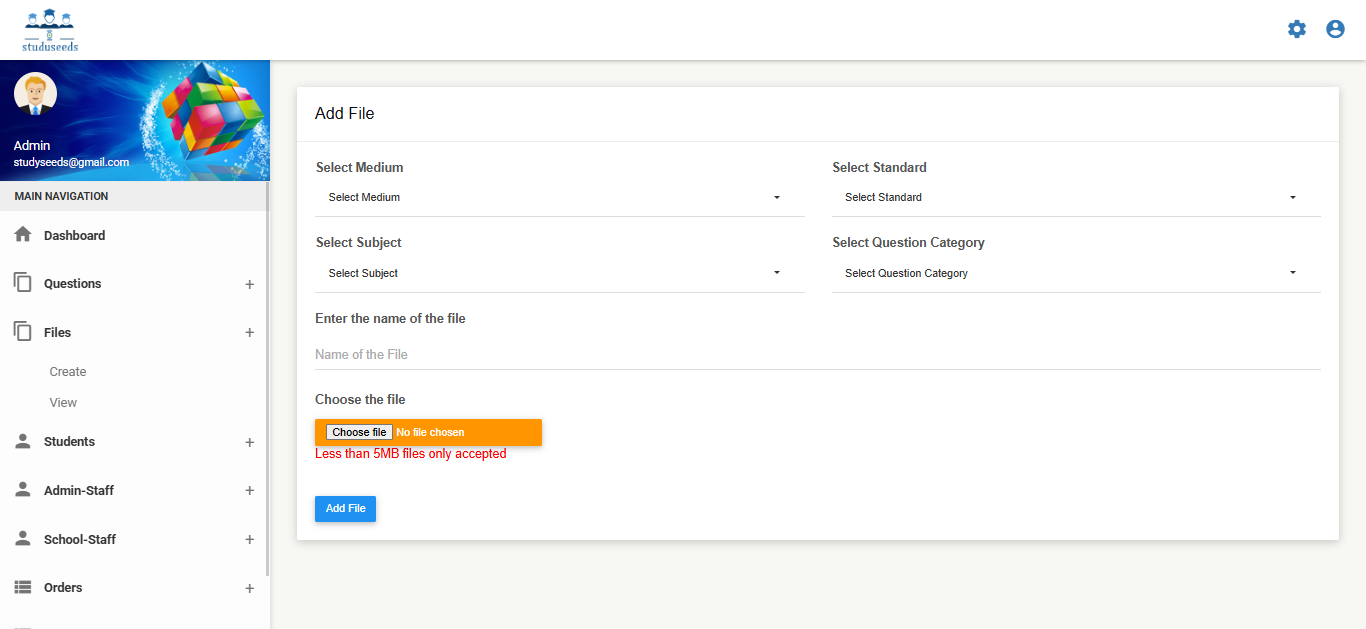
Task: Expand the Questions menu plus sign
Action: 249,284
